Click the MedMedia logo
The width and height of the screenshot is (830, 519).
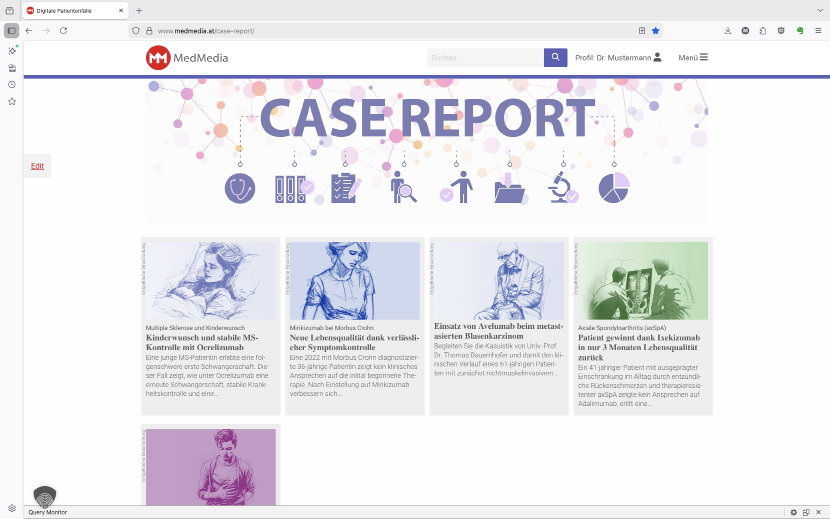click(187, 58)
